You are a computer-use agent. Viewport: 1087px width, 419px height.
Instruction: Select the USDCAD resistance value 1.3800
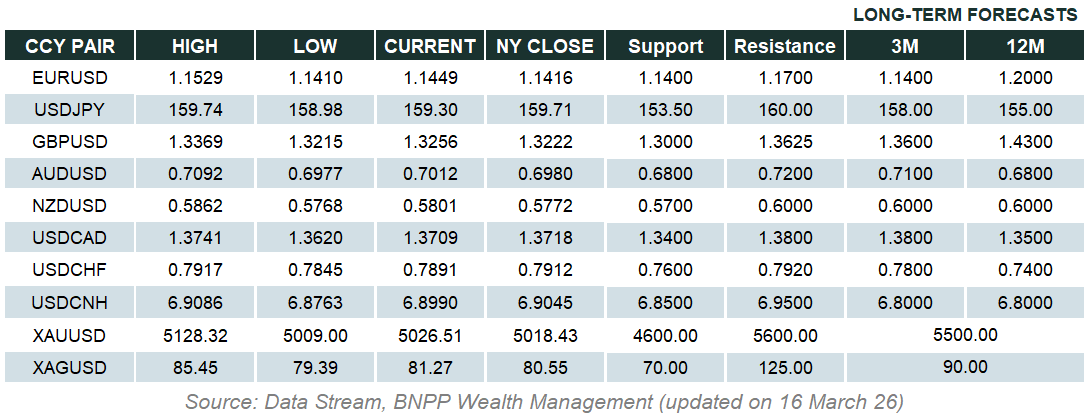click(785, 238)
